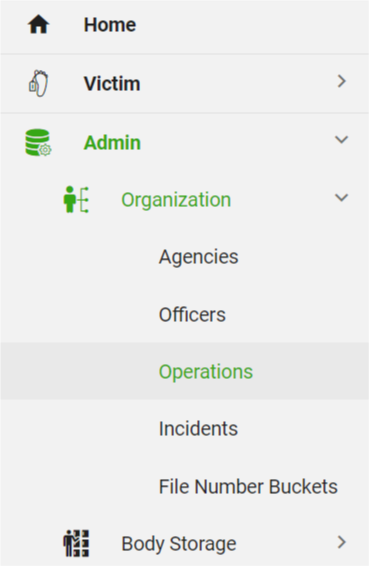Click the Victim foot-tag icon
The width and height of the screenshot is (369, 566).
(x=39, y=83)
